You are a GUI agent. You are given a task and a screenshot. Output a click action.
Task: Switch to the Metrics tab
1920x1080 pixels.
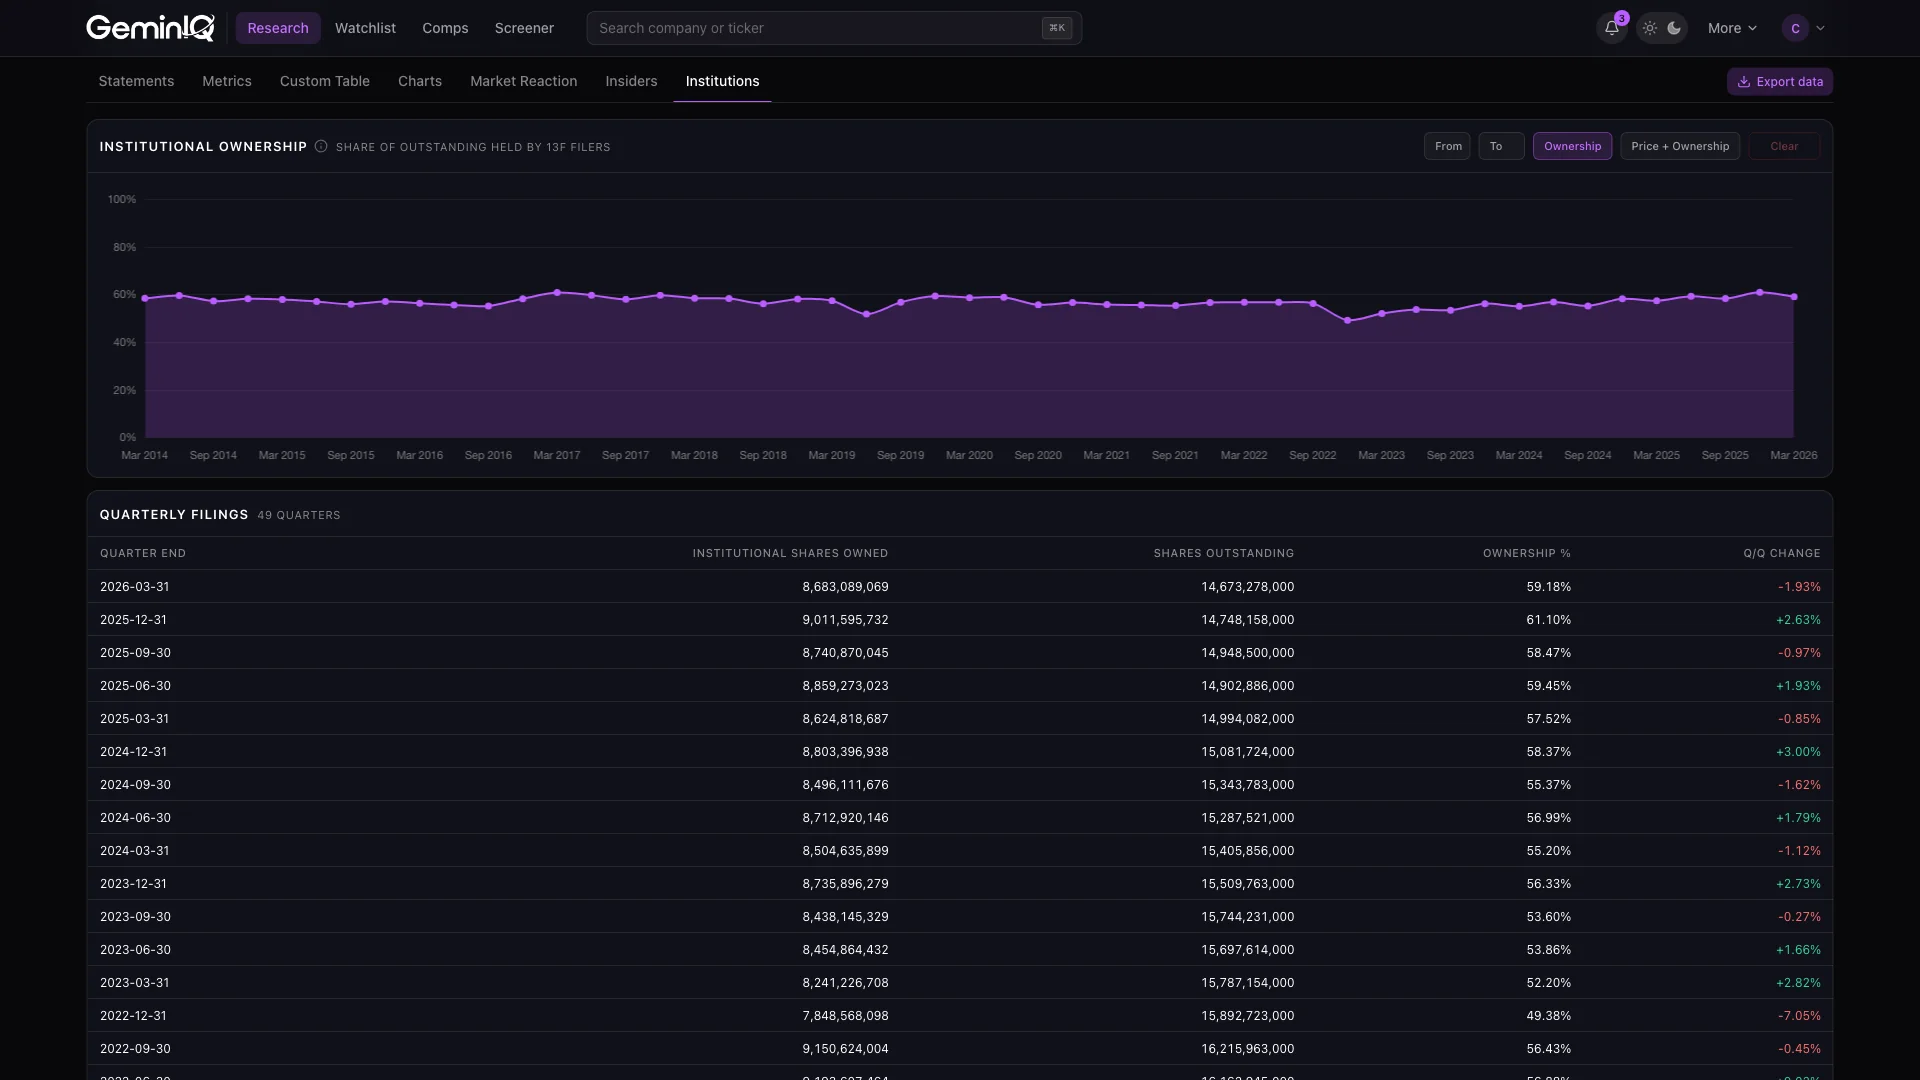pyautogui.click(x=227, y=81)
